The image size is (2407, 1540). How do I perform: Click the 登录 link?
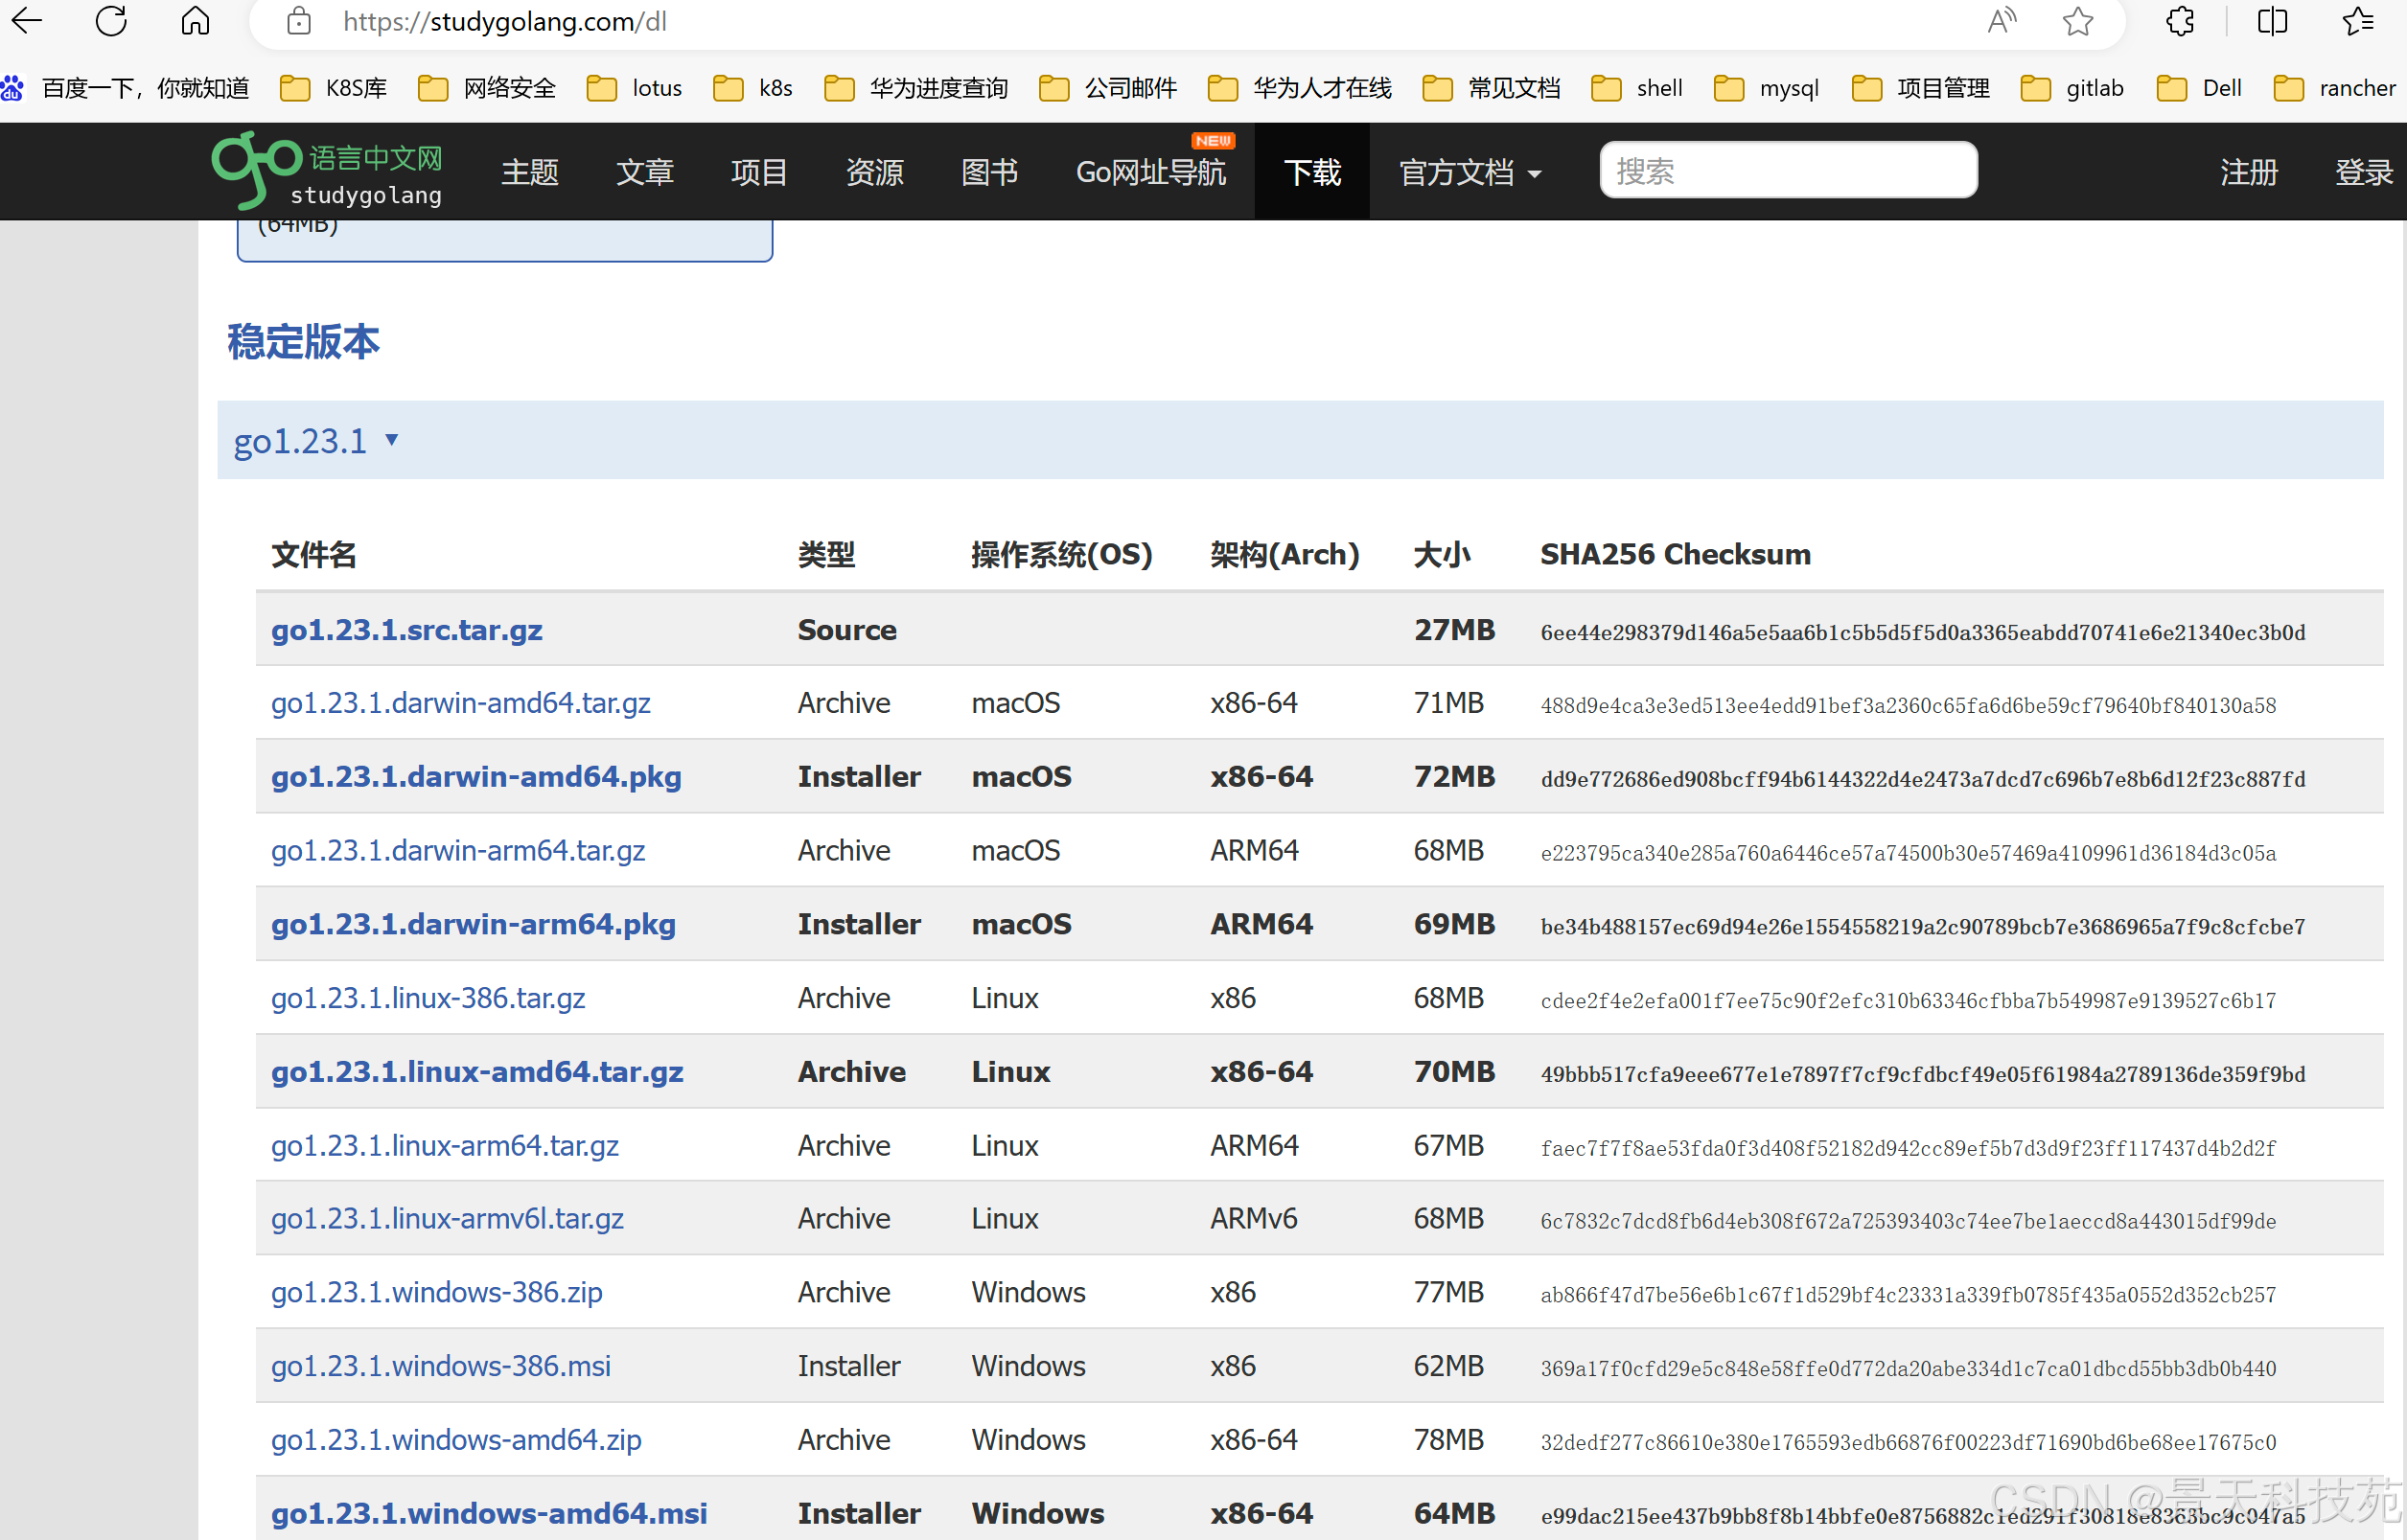point(2364,172)
